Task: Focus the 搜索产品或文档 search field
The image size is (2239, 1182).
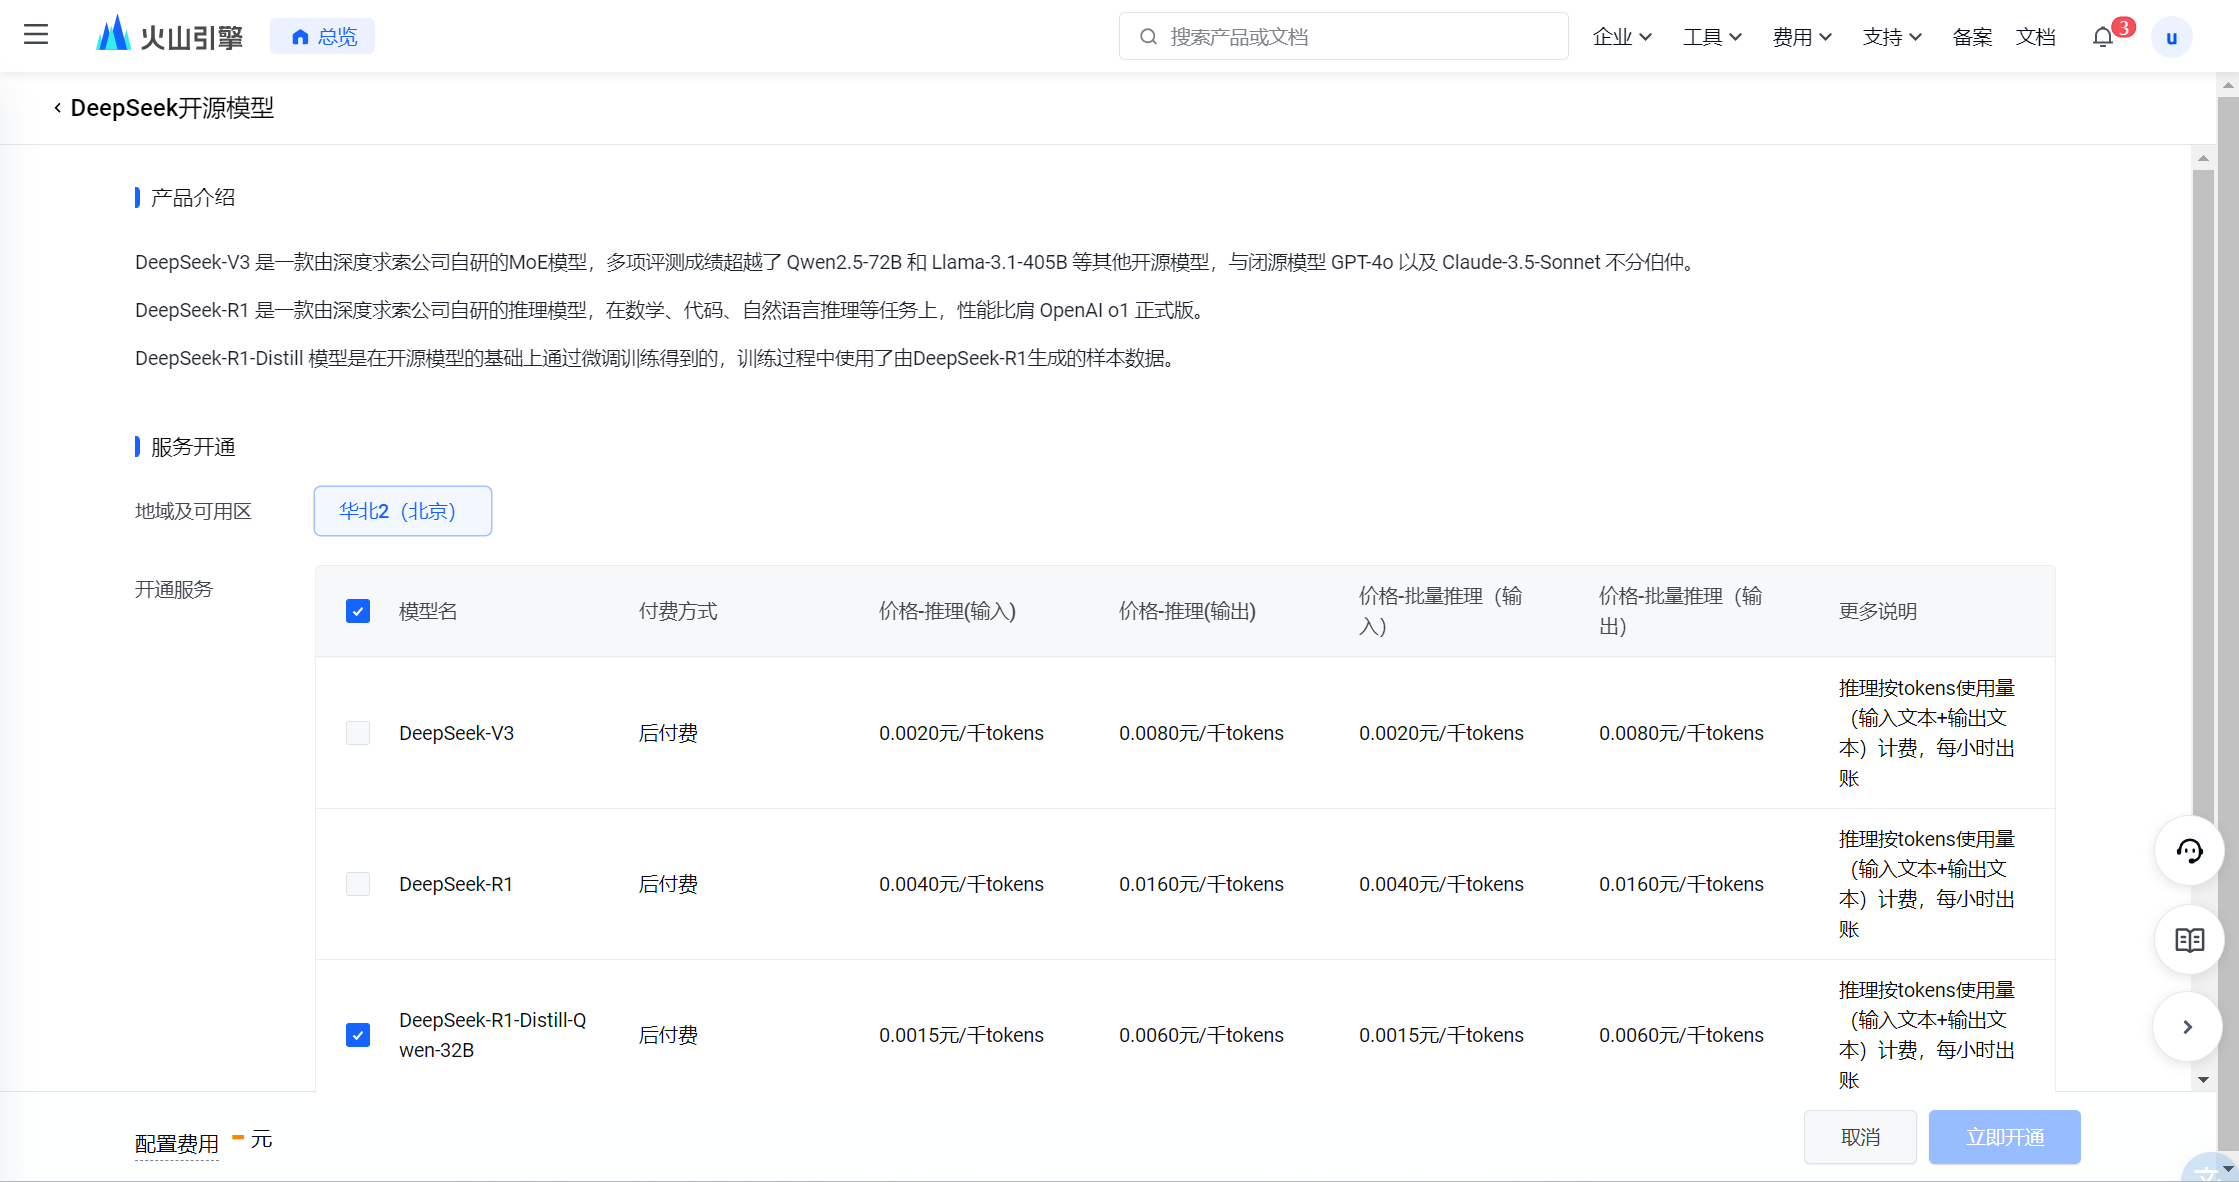Action: [1343, 36]
